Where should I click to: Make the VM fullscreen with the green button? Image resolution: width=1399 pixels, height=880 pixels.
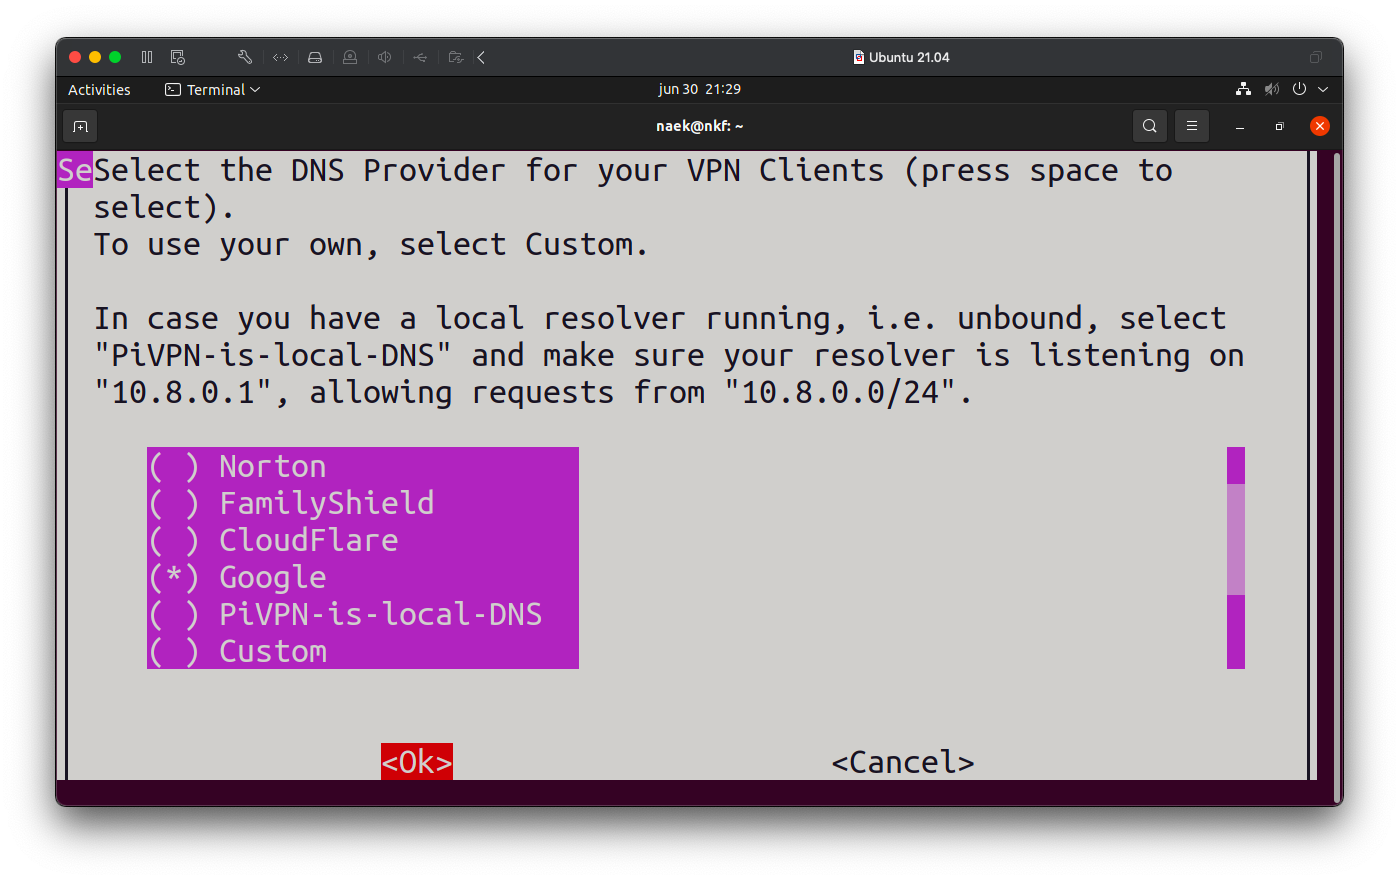(x=115, y=57)
